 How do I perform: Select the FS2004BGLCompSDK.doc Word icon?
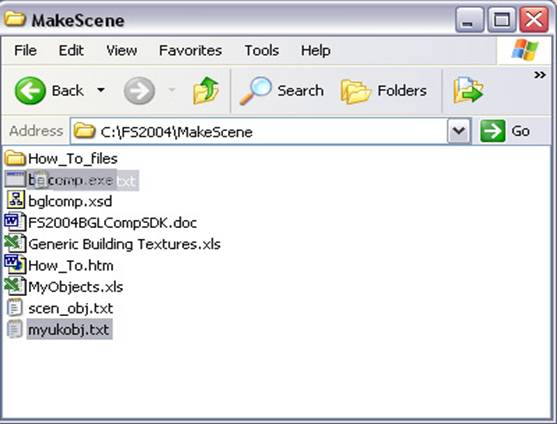pos(15,222)
